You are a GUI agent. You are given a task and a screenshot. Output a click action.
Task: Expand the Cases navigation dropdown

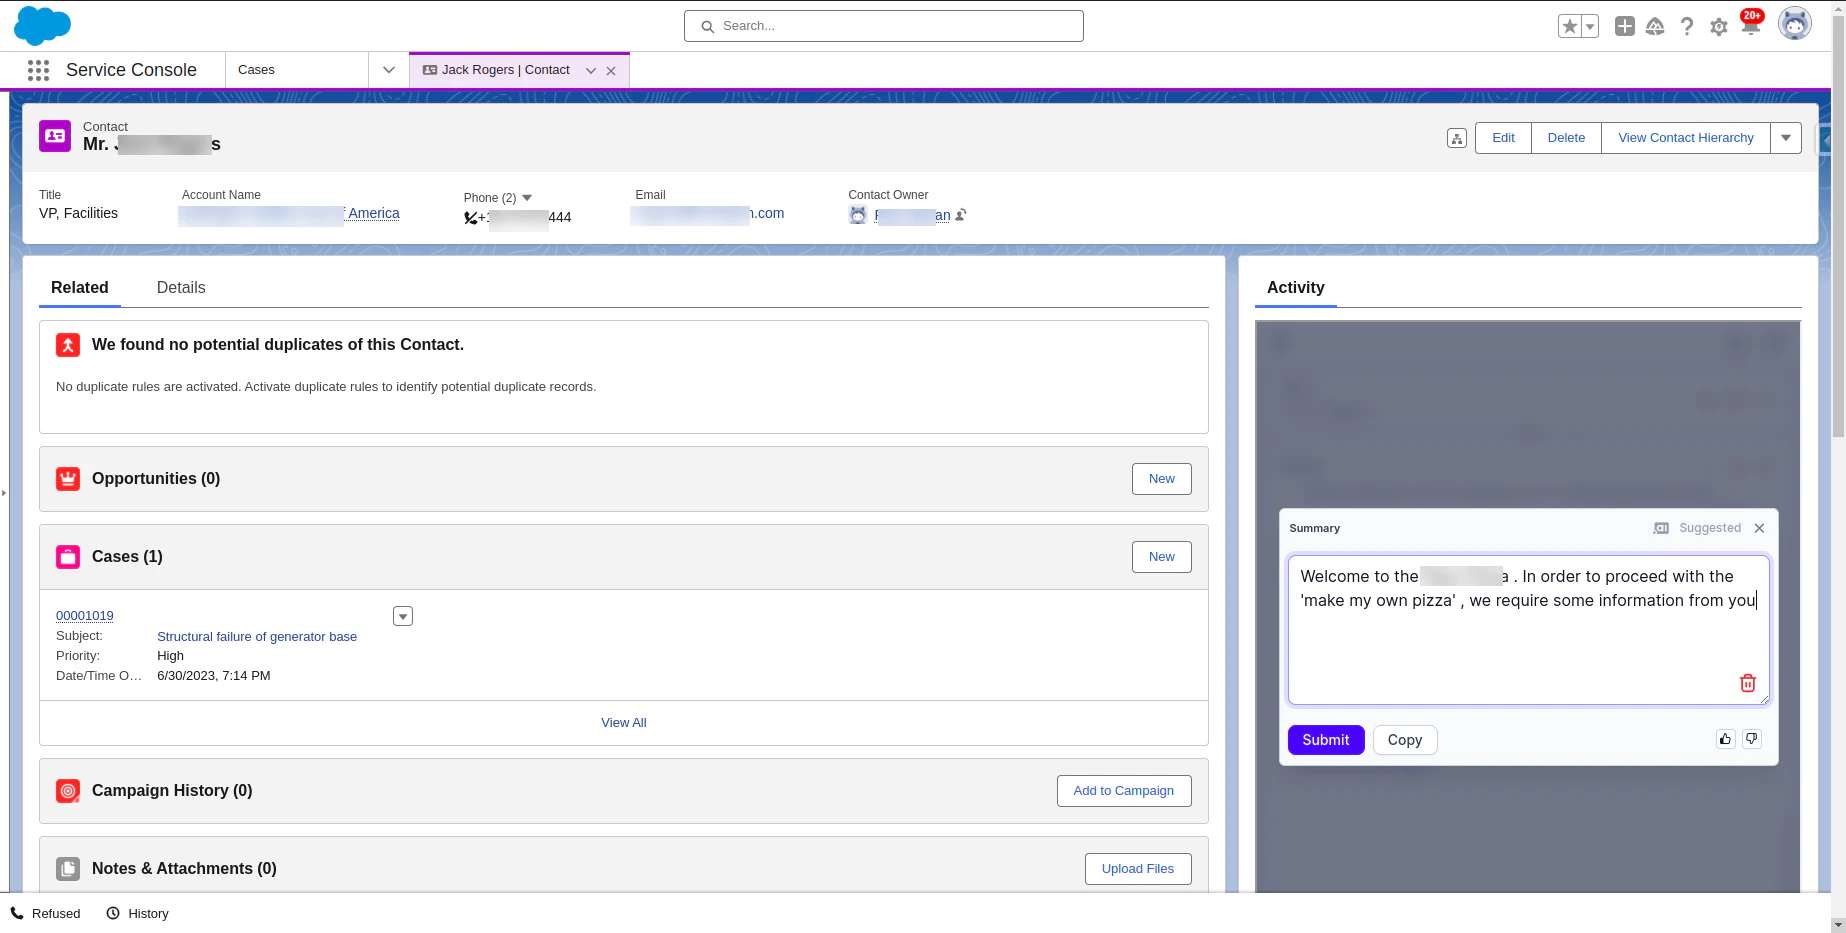pos(389,70)
